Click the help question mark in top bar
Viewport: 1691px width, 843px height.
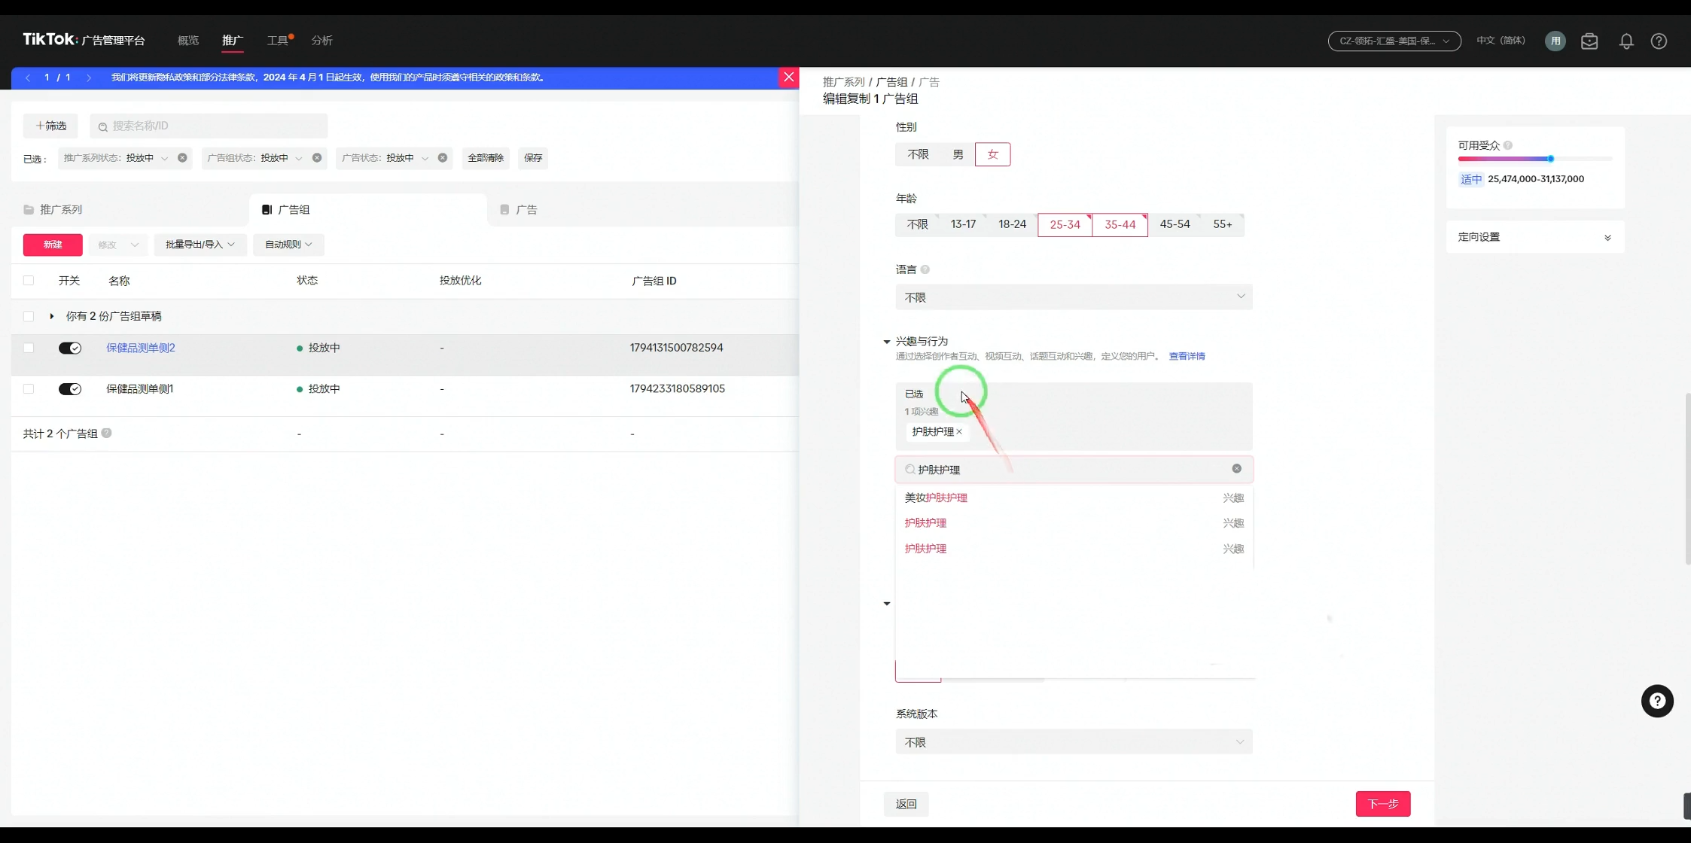(x=1659, y=41)
